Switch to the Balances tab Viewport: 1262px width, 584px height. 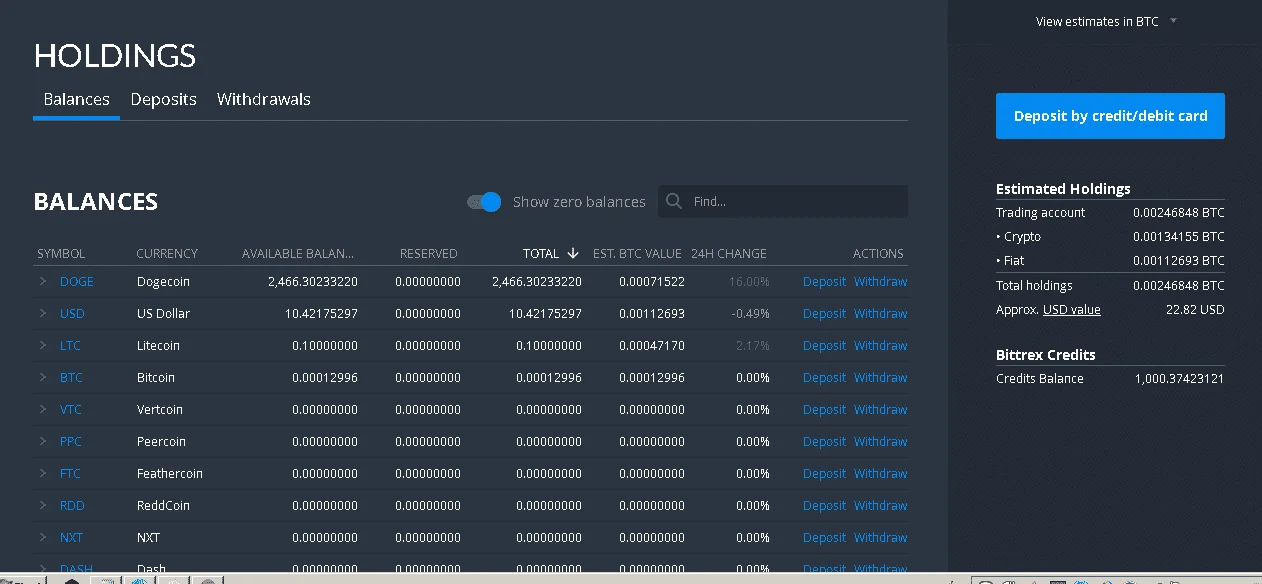76,99
